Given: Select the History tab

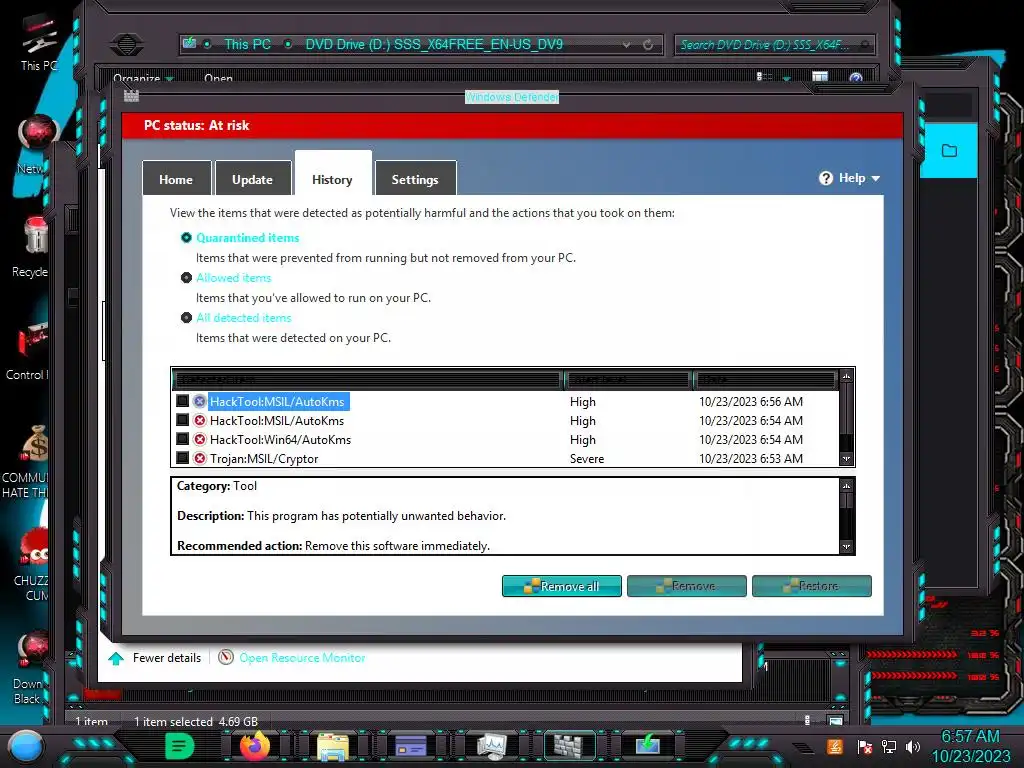Looking at the screenshot, I should pyautogui.click(x=332, y=176).
